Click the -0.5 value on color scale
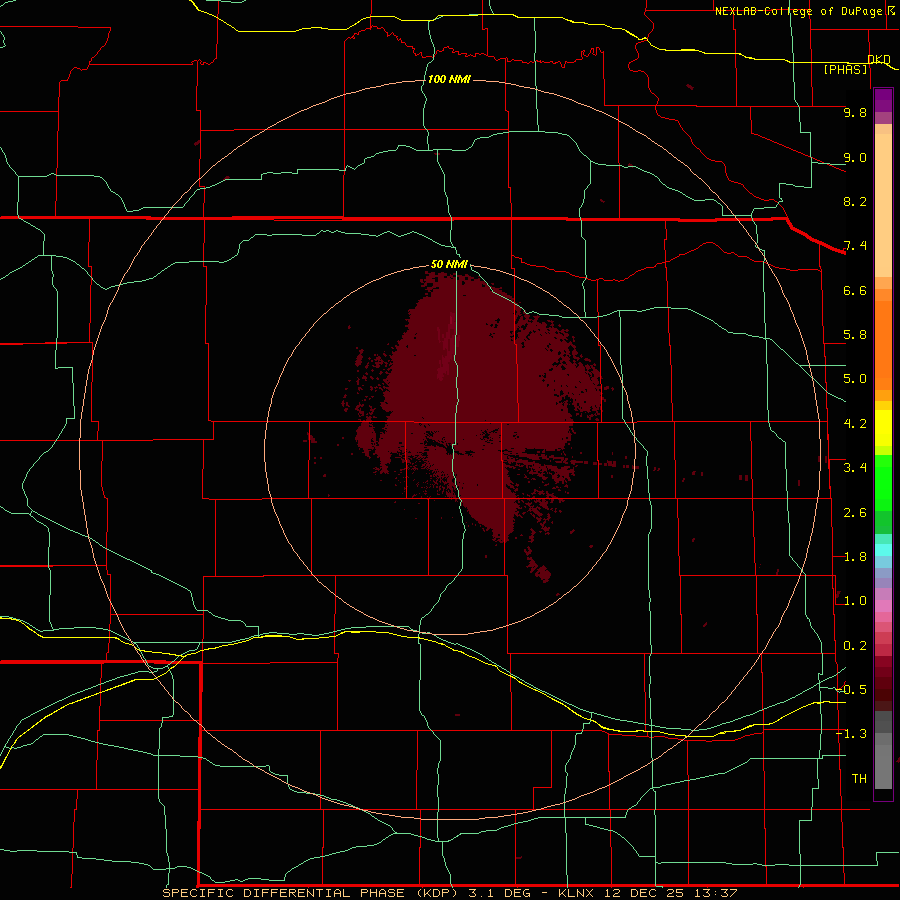The width and height of the screenshot is (900, 900). [x=852, y=689]
